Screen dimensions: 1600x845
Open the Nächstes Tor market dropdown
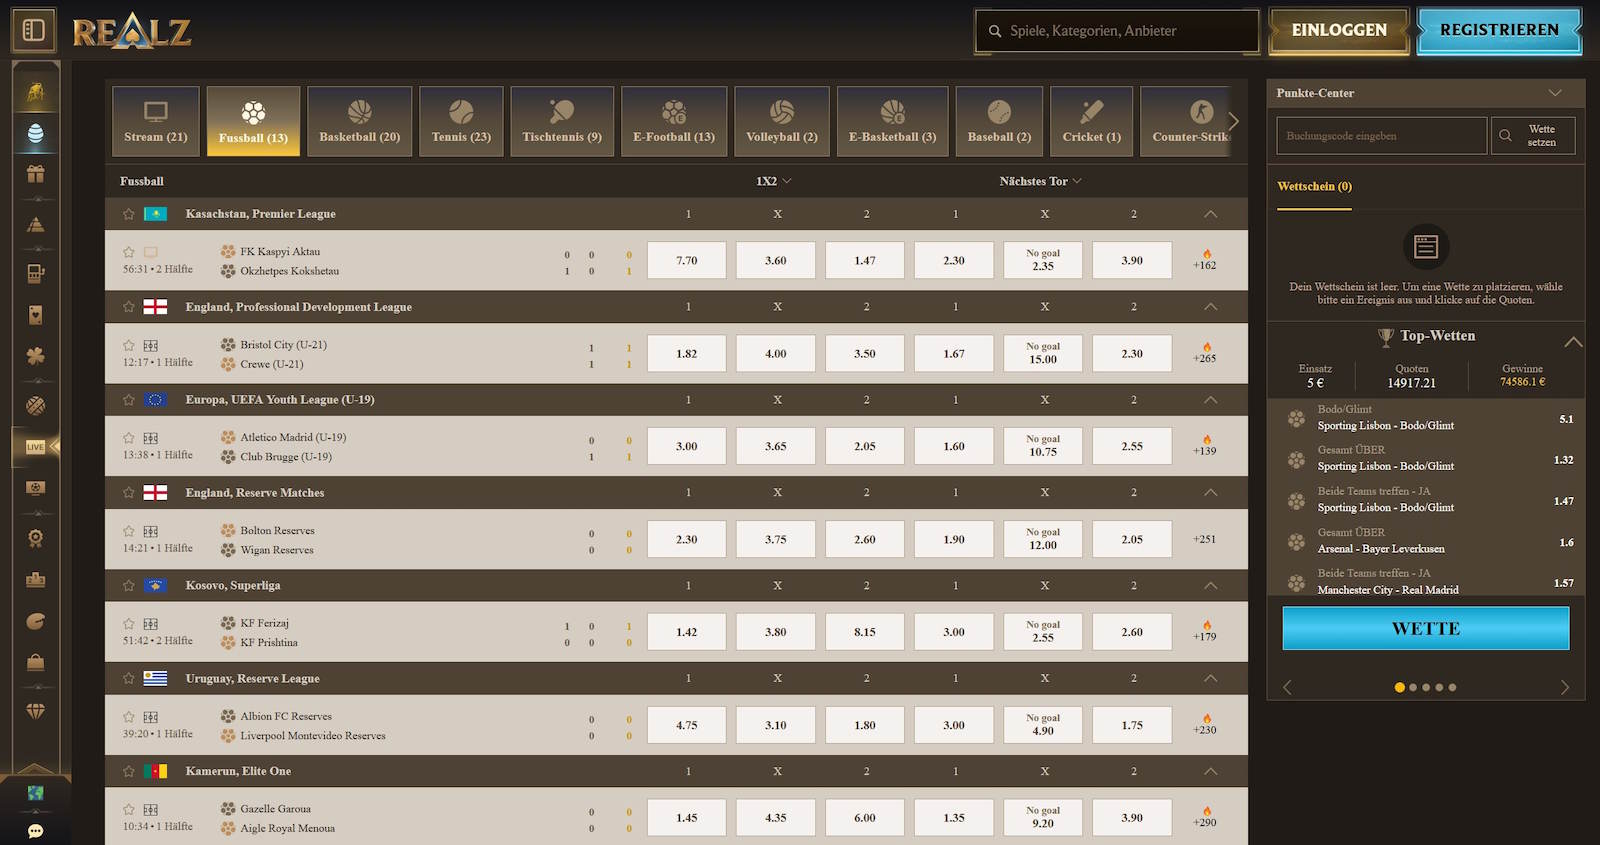1040,181
